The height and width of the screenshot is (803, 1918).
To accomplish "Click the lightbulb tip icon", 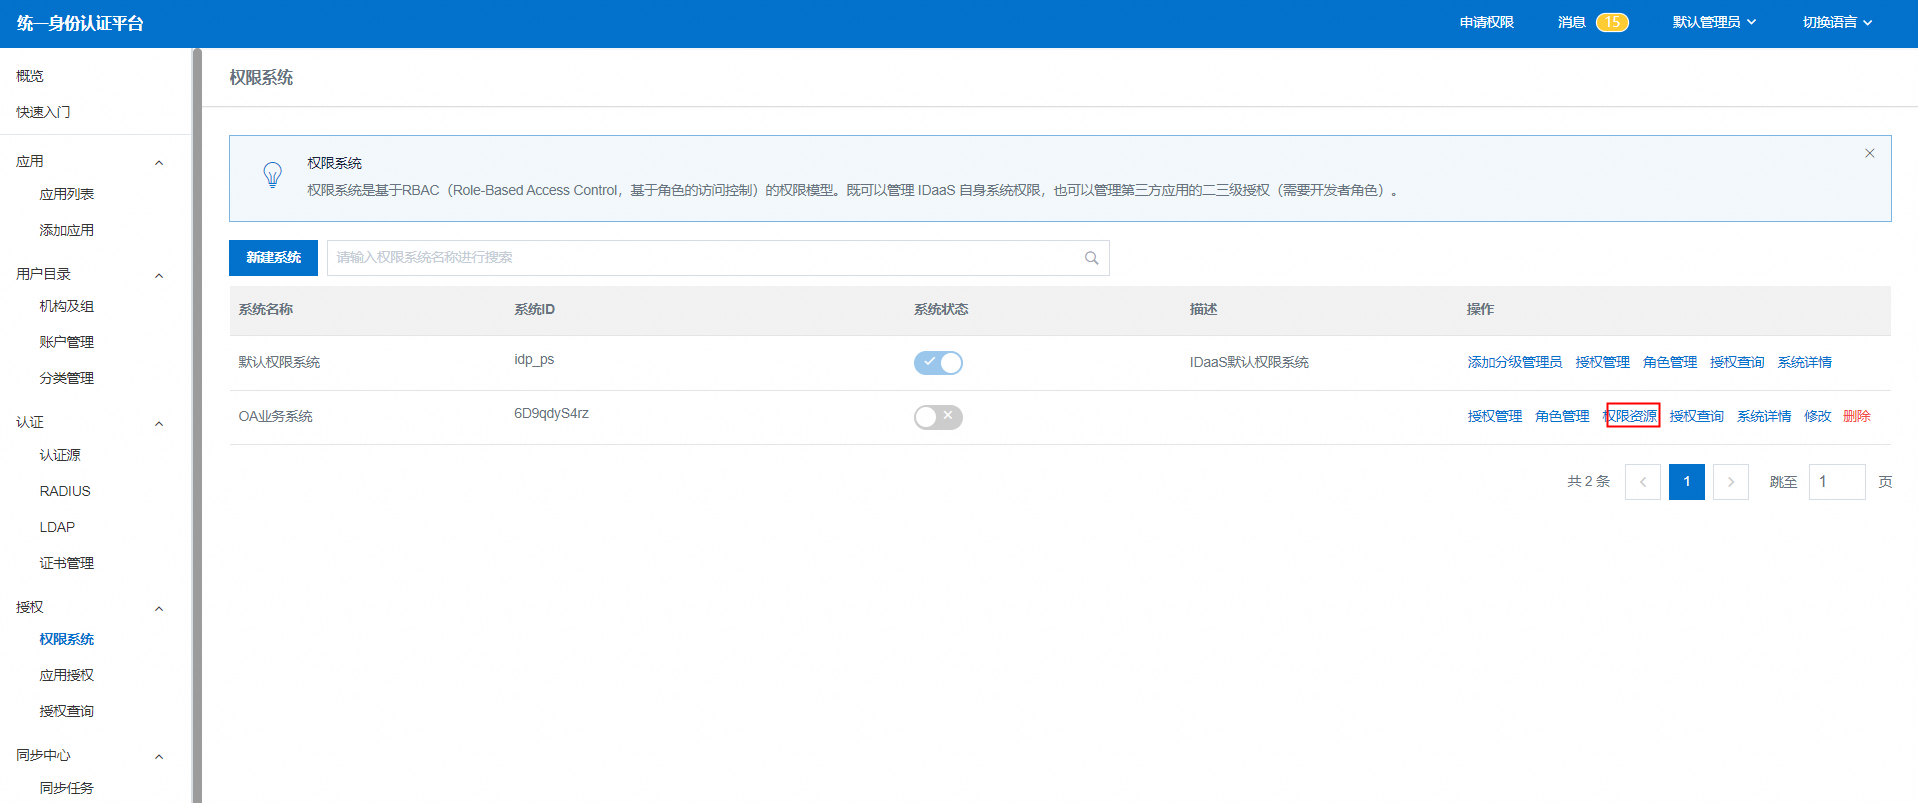I will (x=272, y=175).
